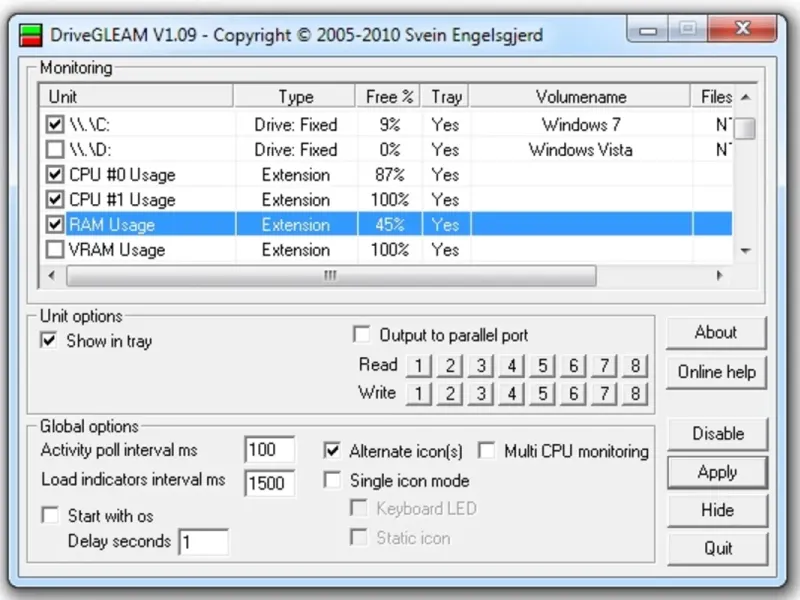Click the horizontal scrollbar right arrow
The height and width of the screenshot is (600, 800).
719,276
